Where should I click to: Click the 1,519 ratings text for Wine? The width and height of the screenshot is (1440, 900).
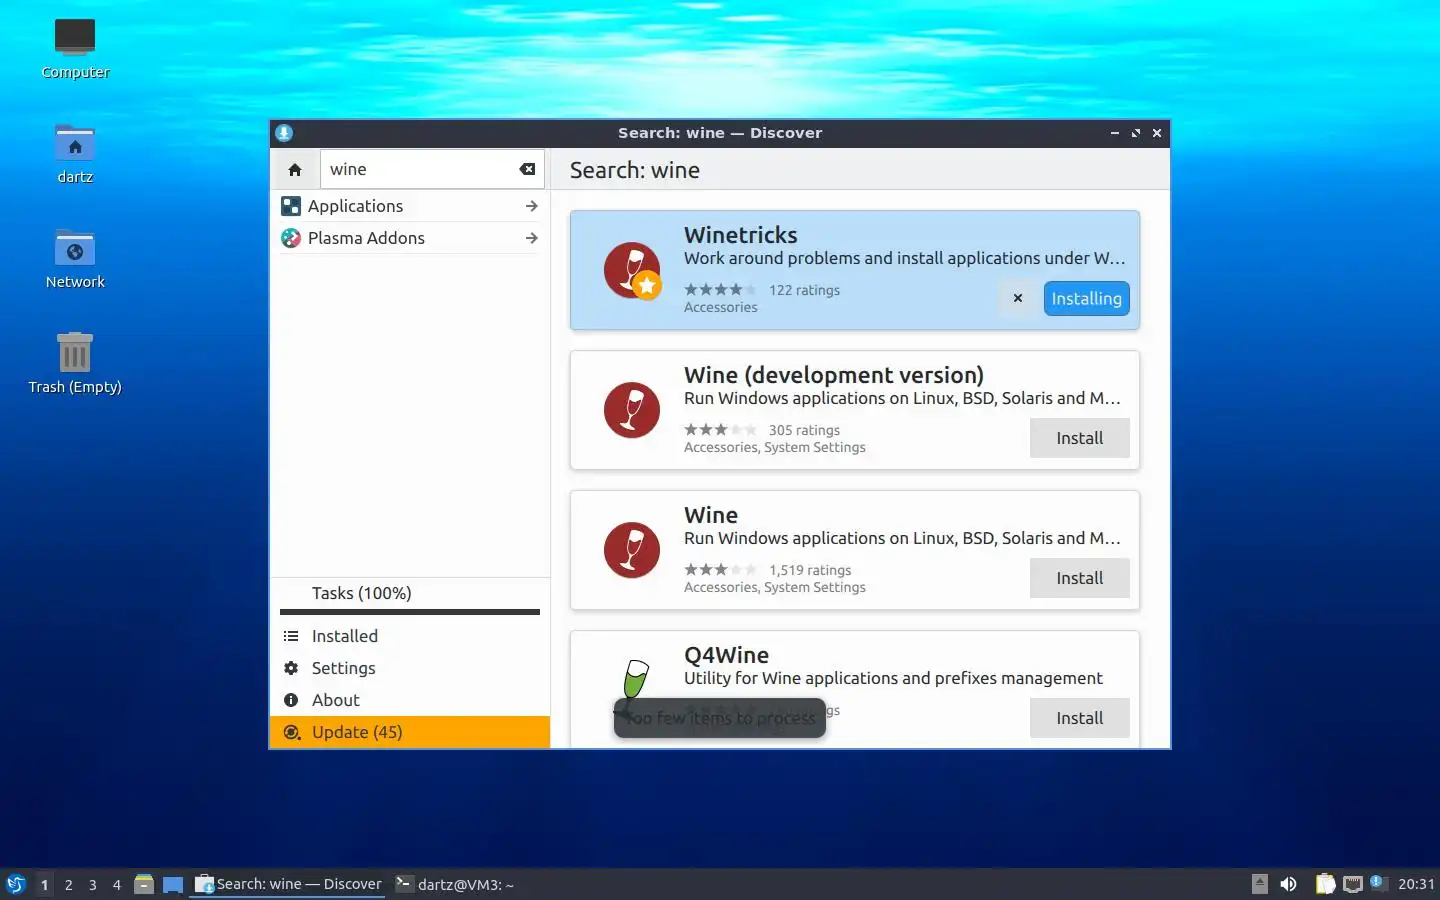click(x=810, y=570)
